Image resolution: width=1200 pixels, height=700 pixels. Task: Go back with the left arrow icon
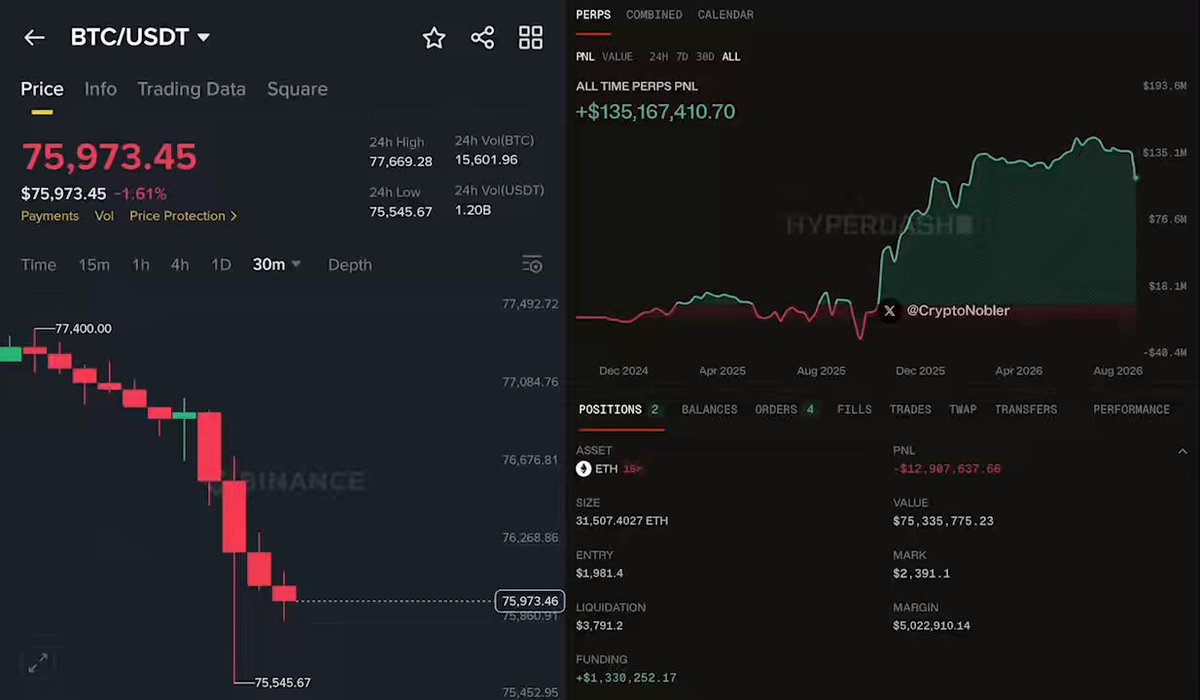pyautogui.click(x=34, y=38)
